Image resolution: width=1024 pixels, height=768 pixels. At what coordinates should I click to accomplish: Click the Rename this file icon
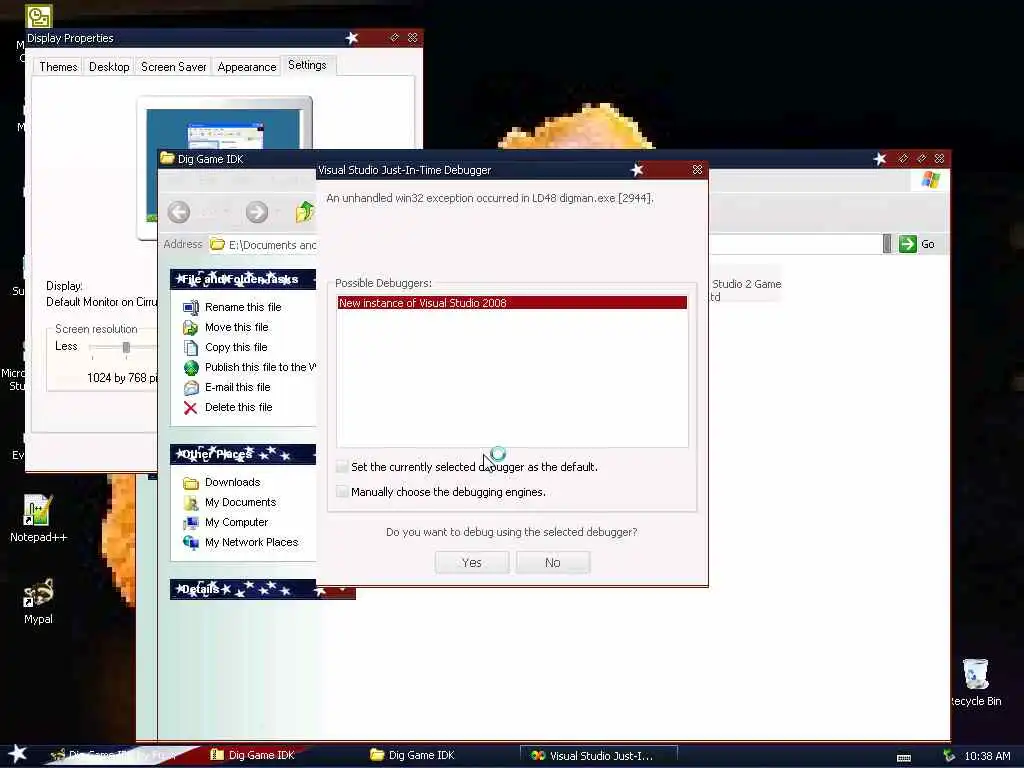pos(191,308)
